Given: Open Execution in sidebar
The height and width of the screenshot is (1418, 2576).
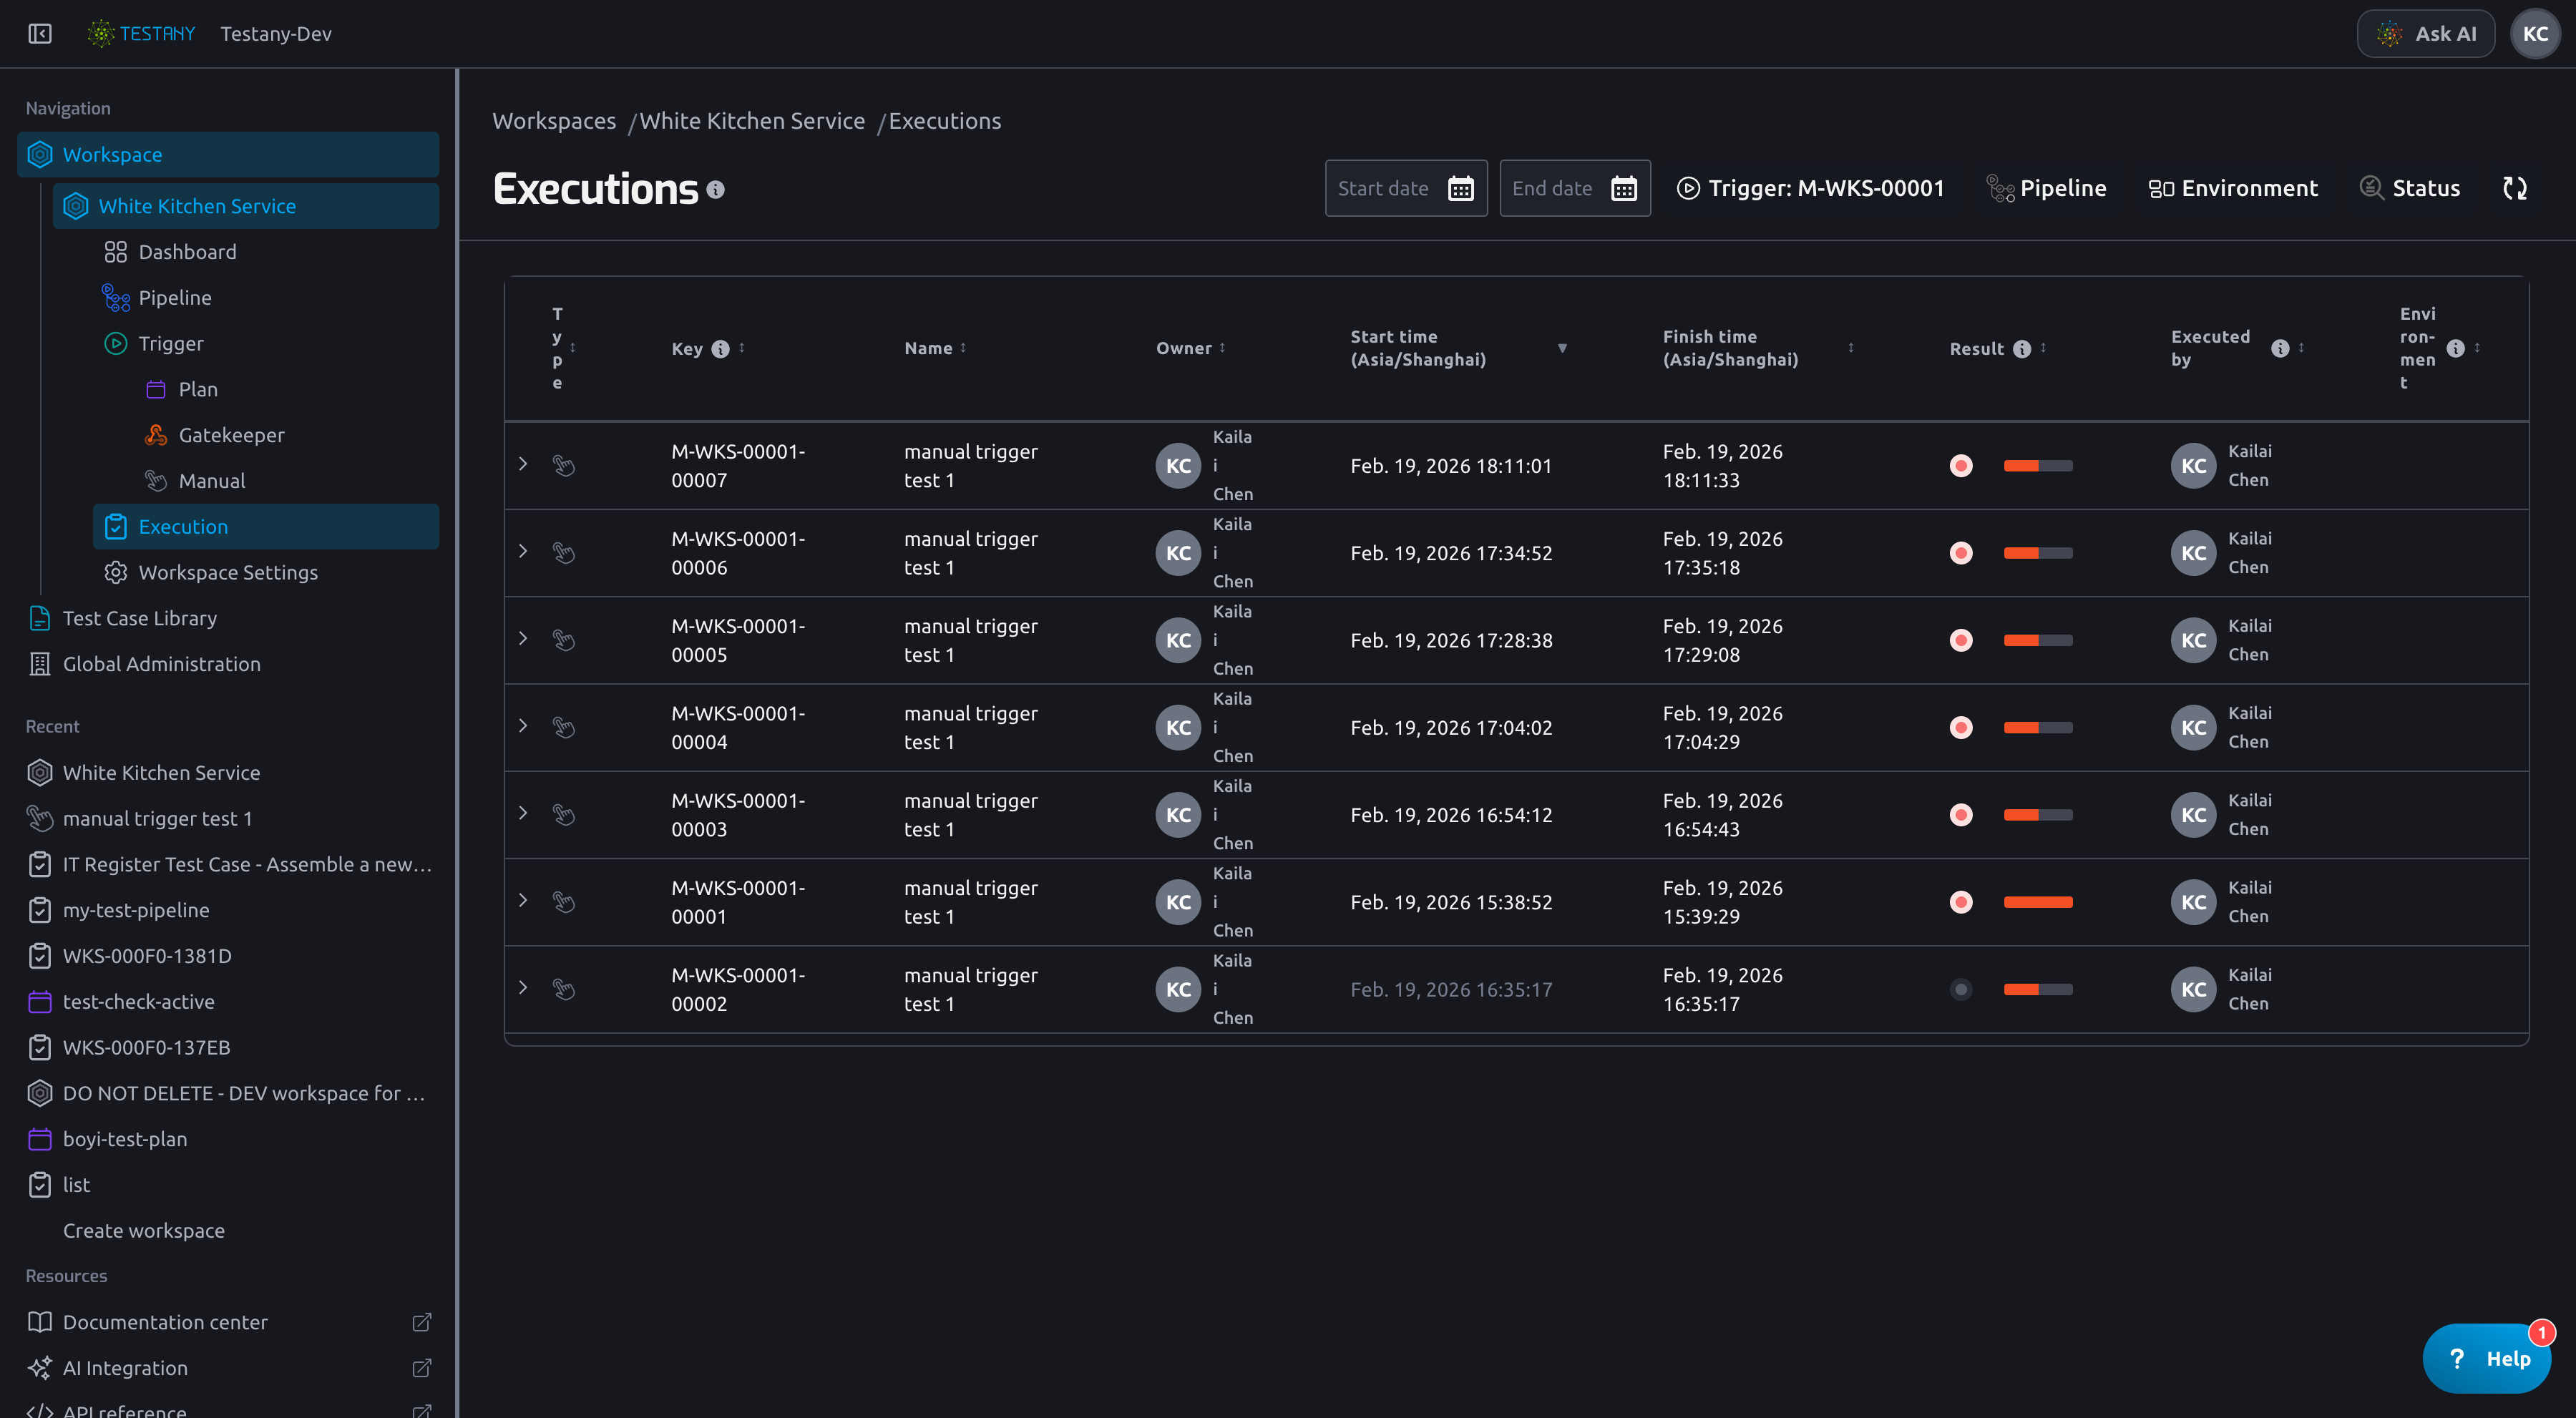Looking at the screenshot, I should point(266,527).
